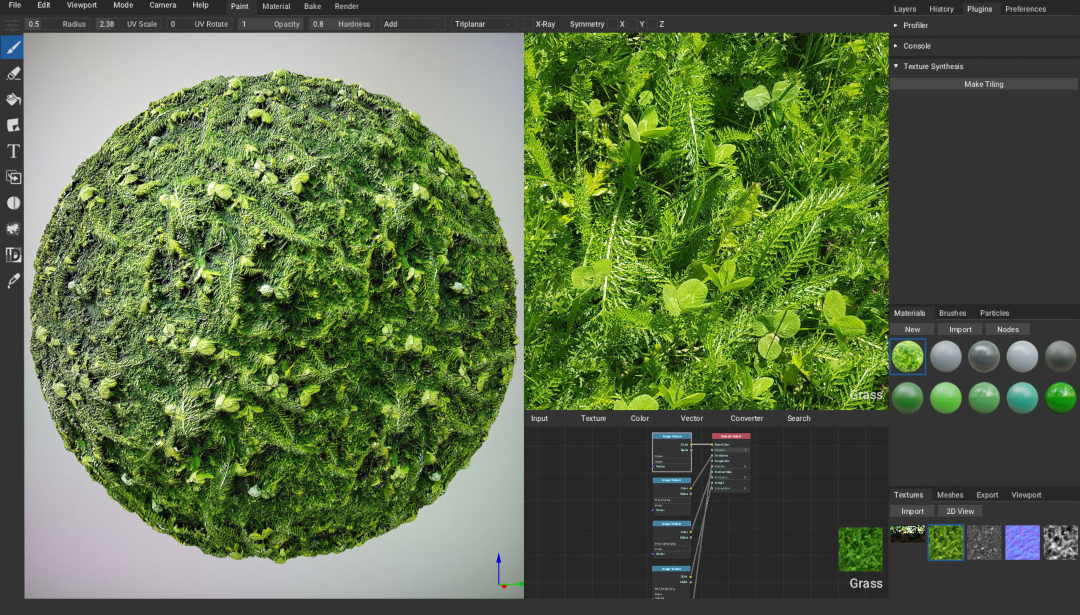Choose the Decal tool

click(13, 125)
